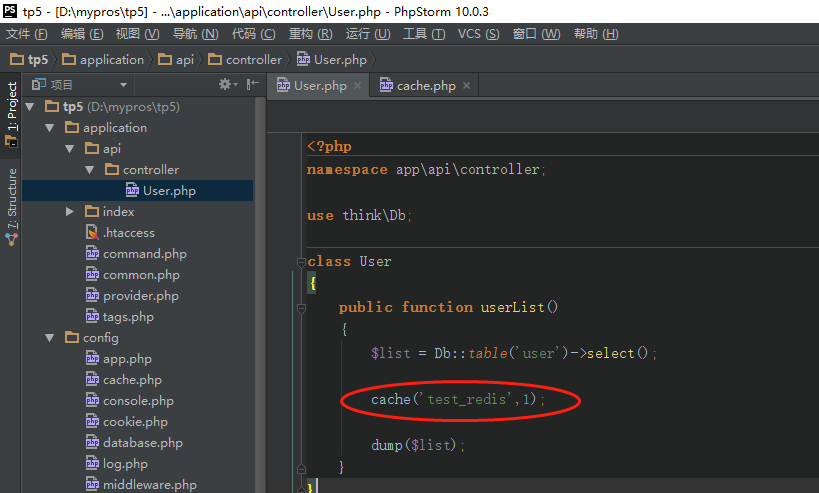Click the namespace declaration line

coord(426,169)
